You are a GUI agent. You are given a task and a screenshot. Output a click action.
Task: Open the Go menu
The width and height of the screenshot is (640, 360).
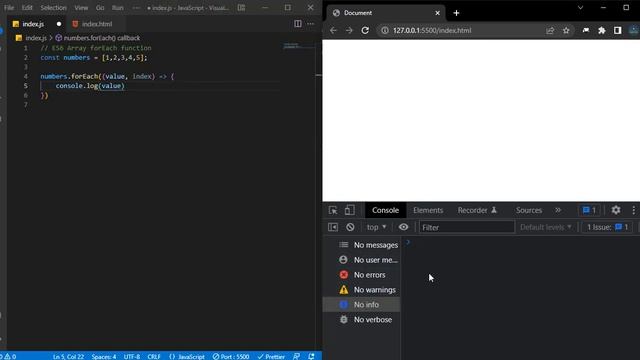click(100, 8)
